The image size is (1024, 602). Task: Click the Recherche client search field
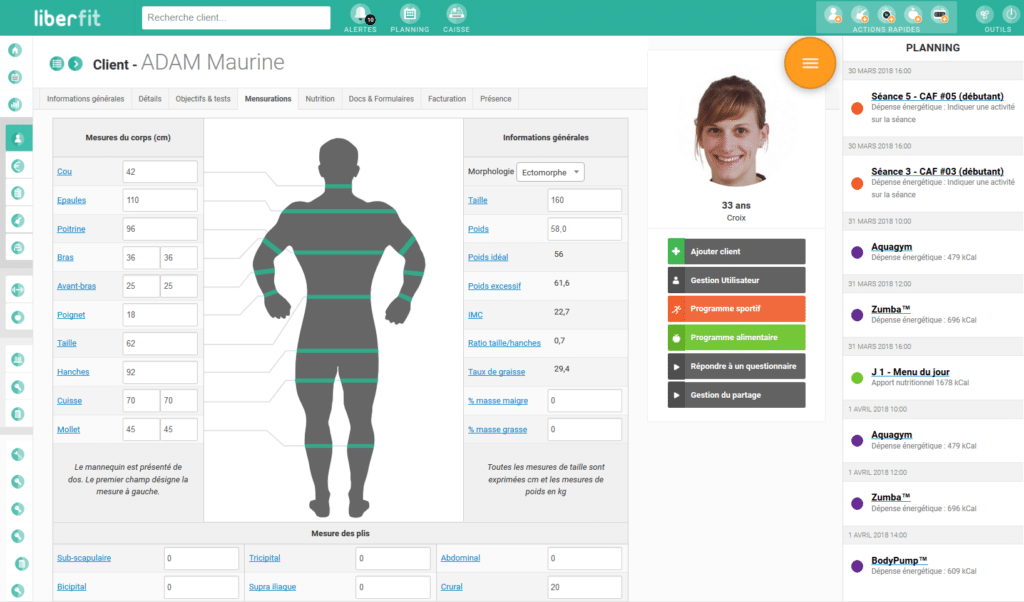(236, 18)
